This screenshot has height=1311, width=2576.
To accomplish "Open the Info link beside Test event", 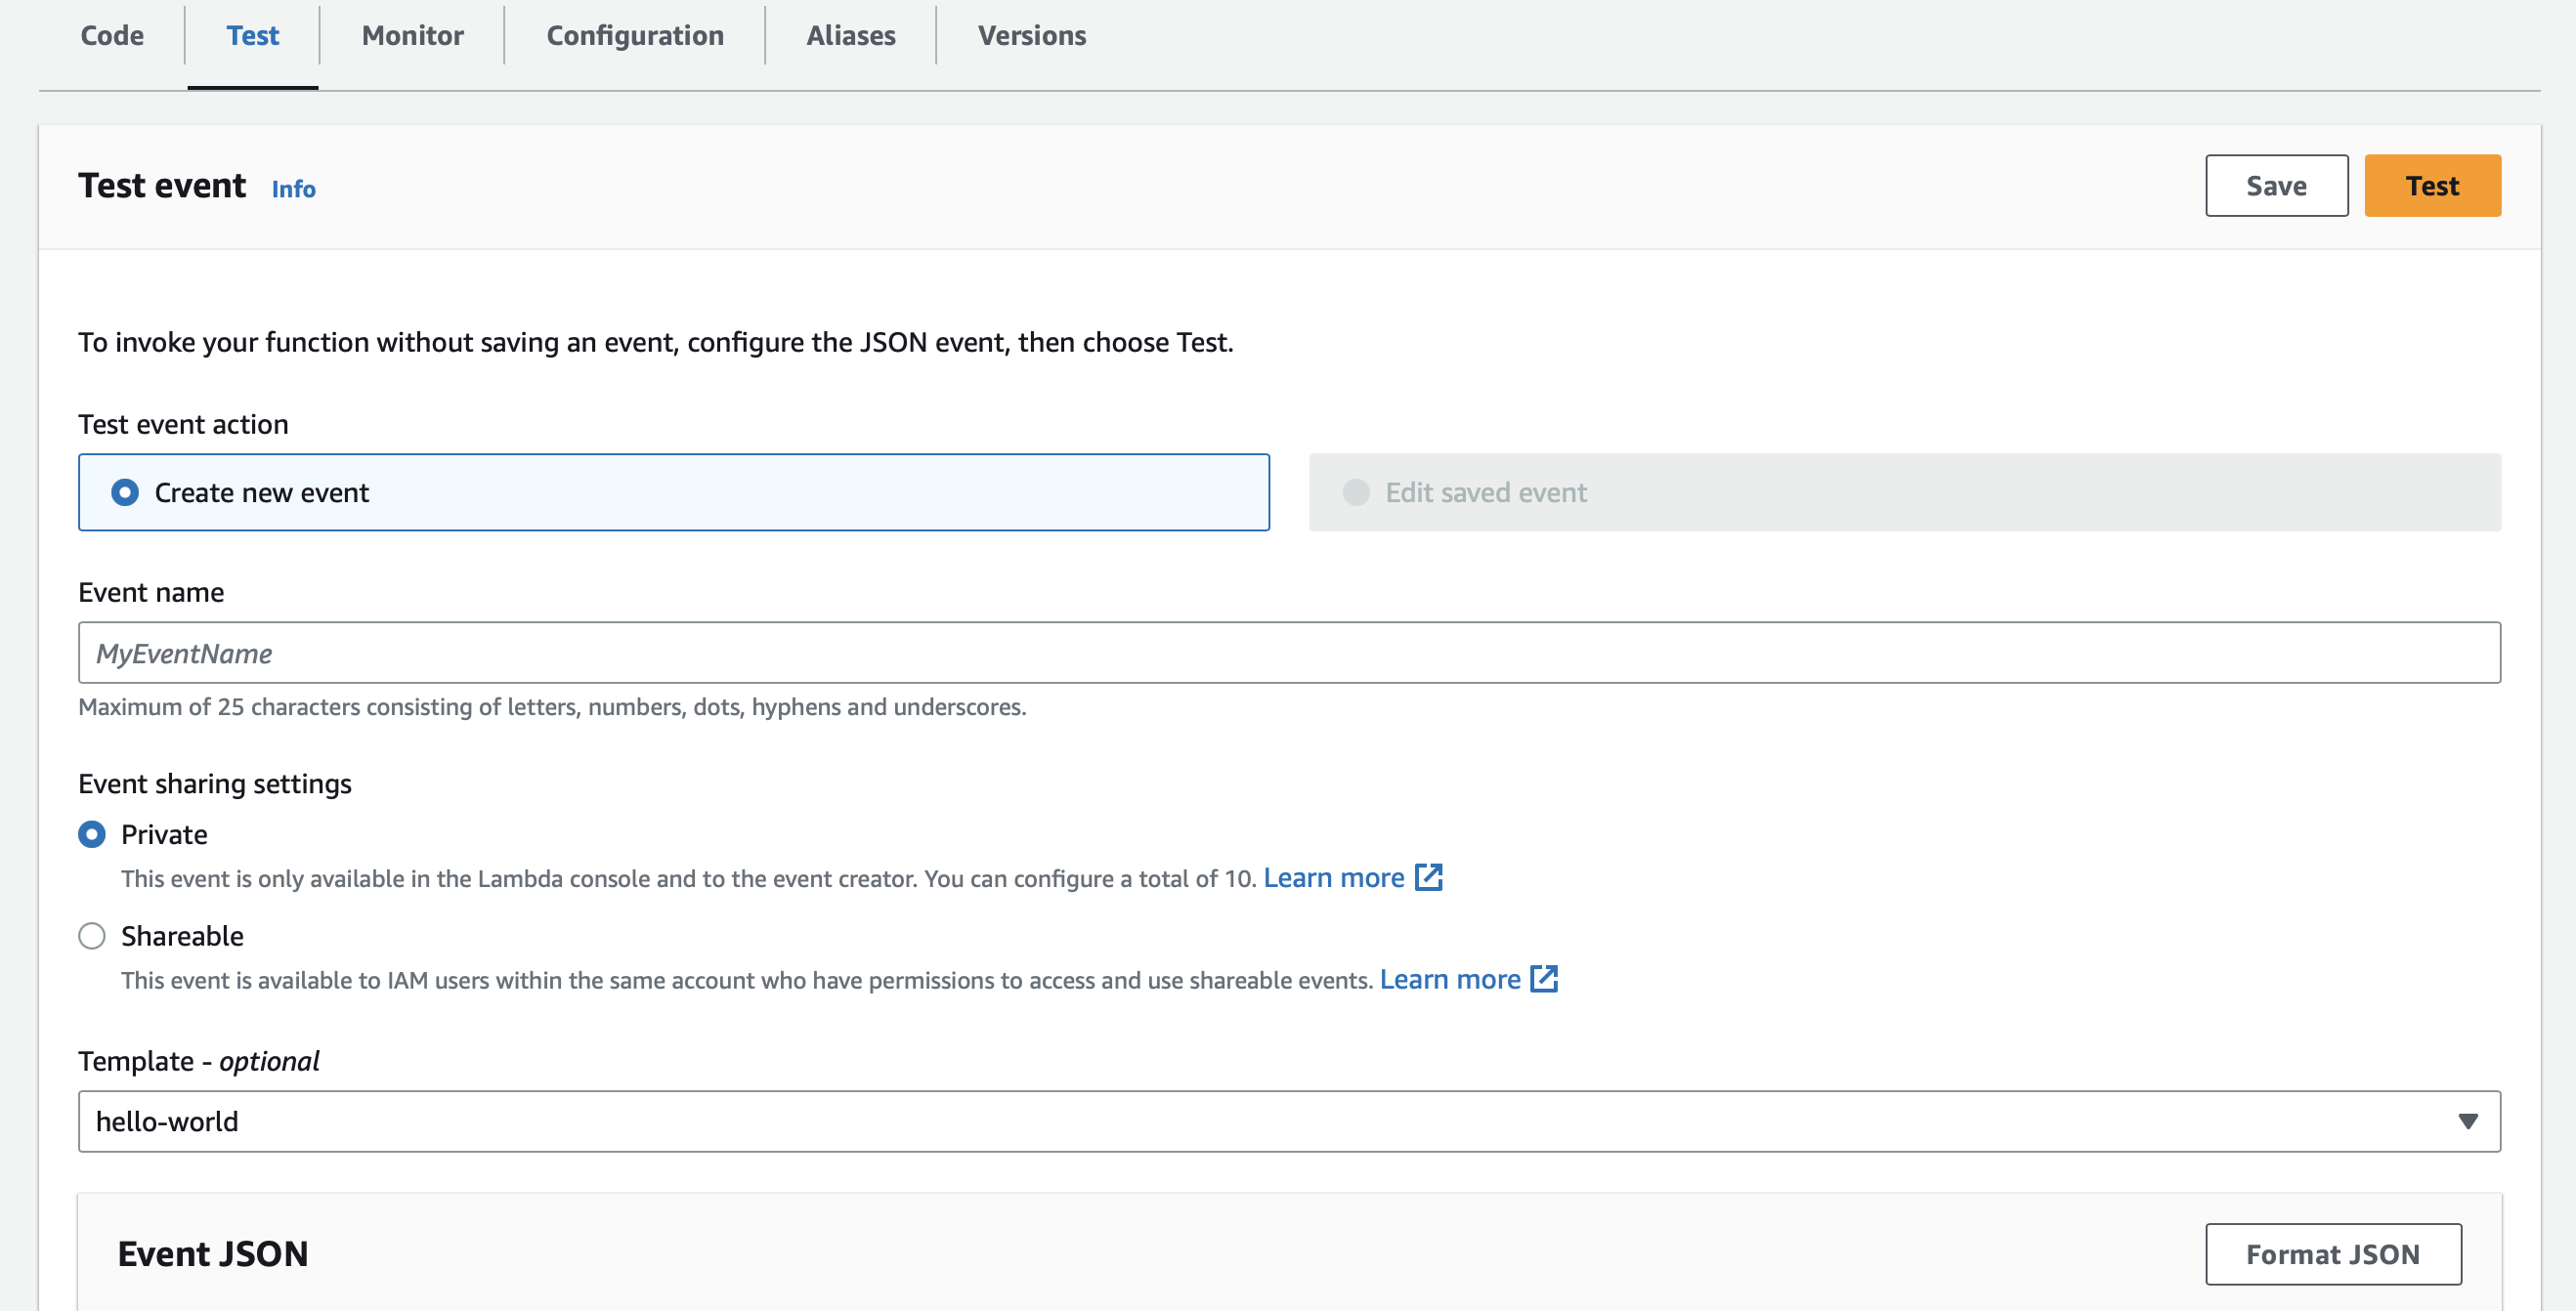I will coord(293,189).
